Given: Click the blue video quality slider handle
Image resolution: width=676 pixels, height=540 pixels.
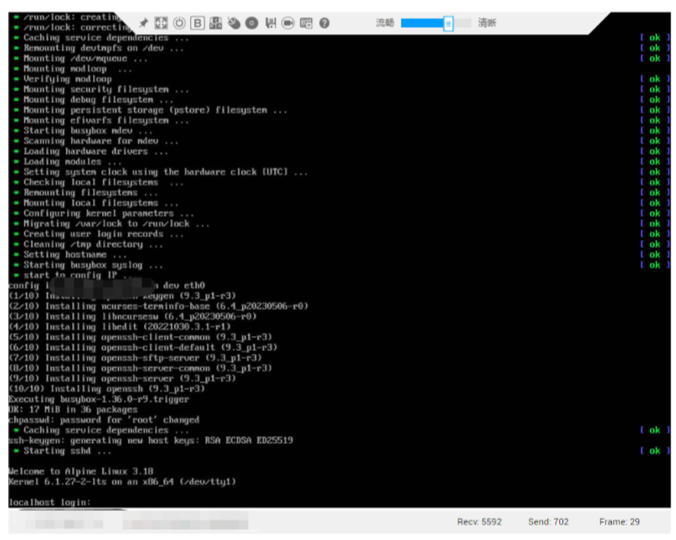Looking at the screenshot, I should click(x=448, y=22).
